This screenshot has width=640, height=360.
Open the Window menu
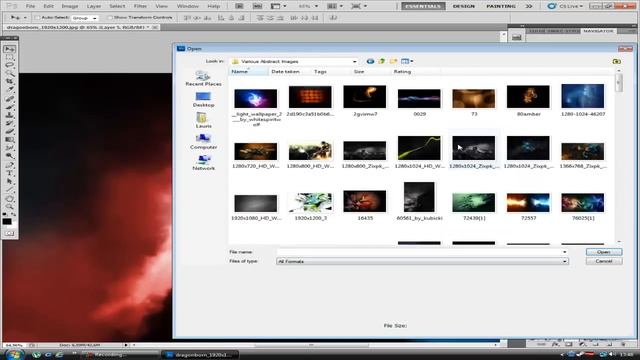[187, 6]
